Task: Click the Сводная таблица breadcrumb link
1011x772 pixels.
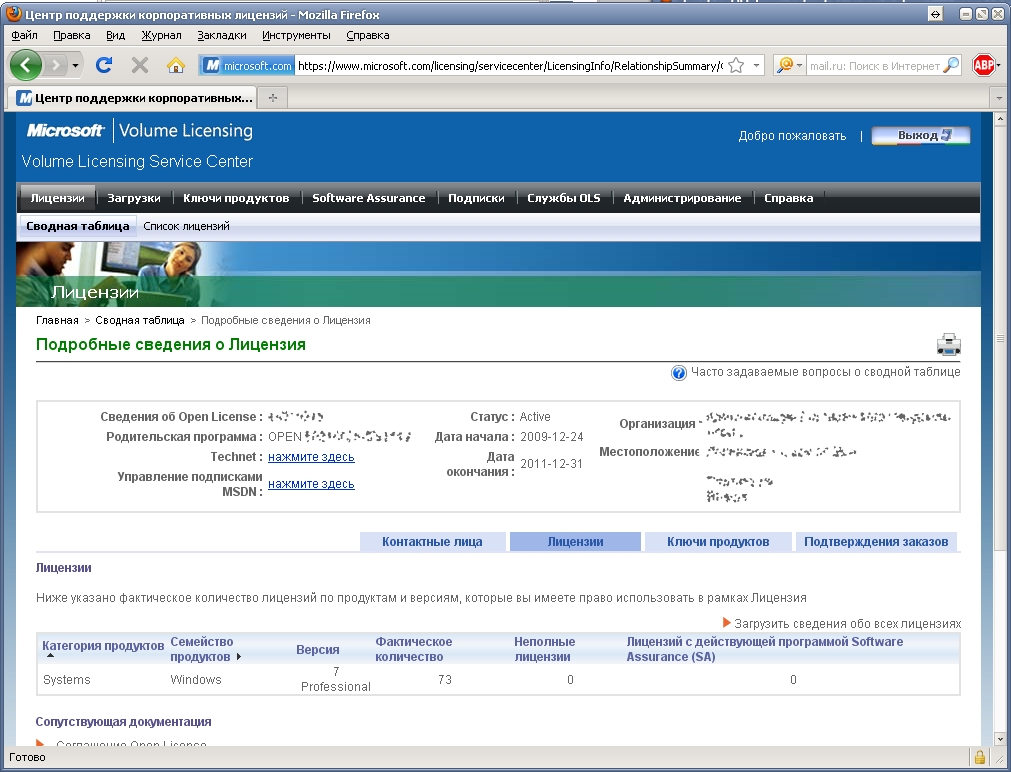Action: tap(140, 321)
